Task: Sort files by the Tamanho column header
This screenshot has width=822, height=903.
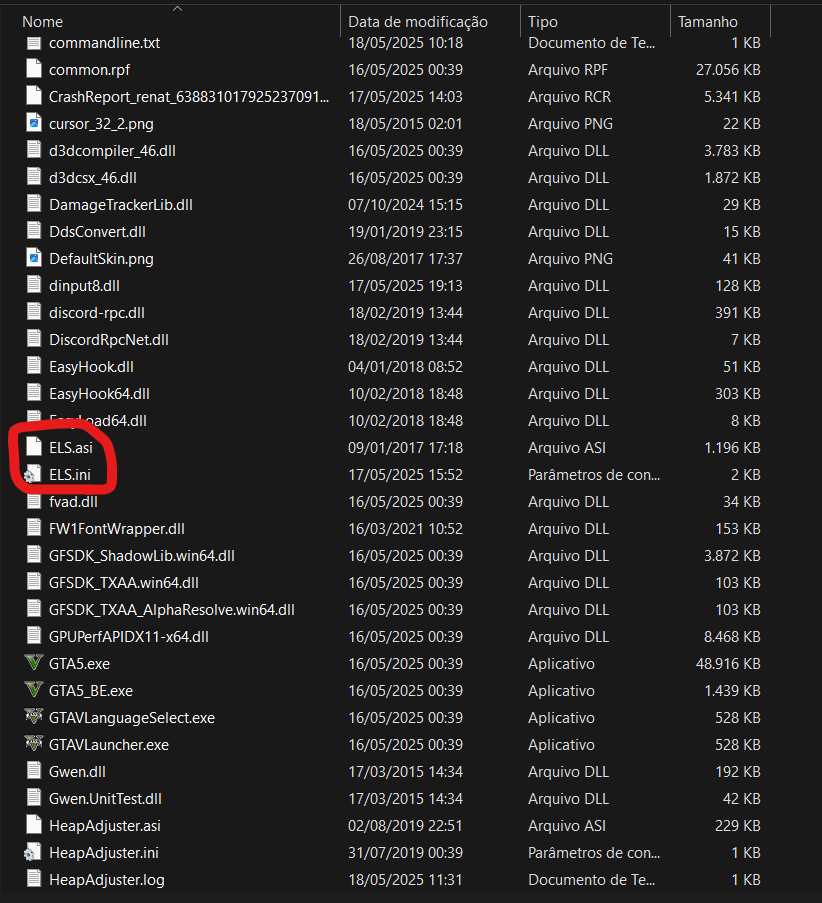Action: click(x=707, y=22)
